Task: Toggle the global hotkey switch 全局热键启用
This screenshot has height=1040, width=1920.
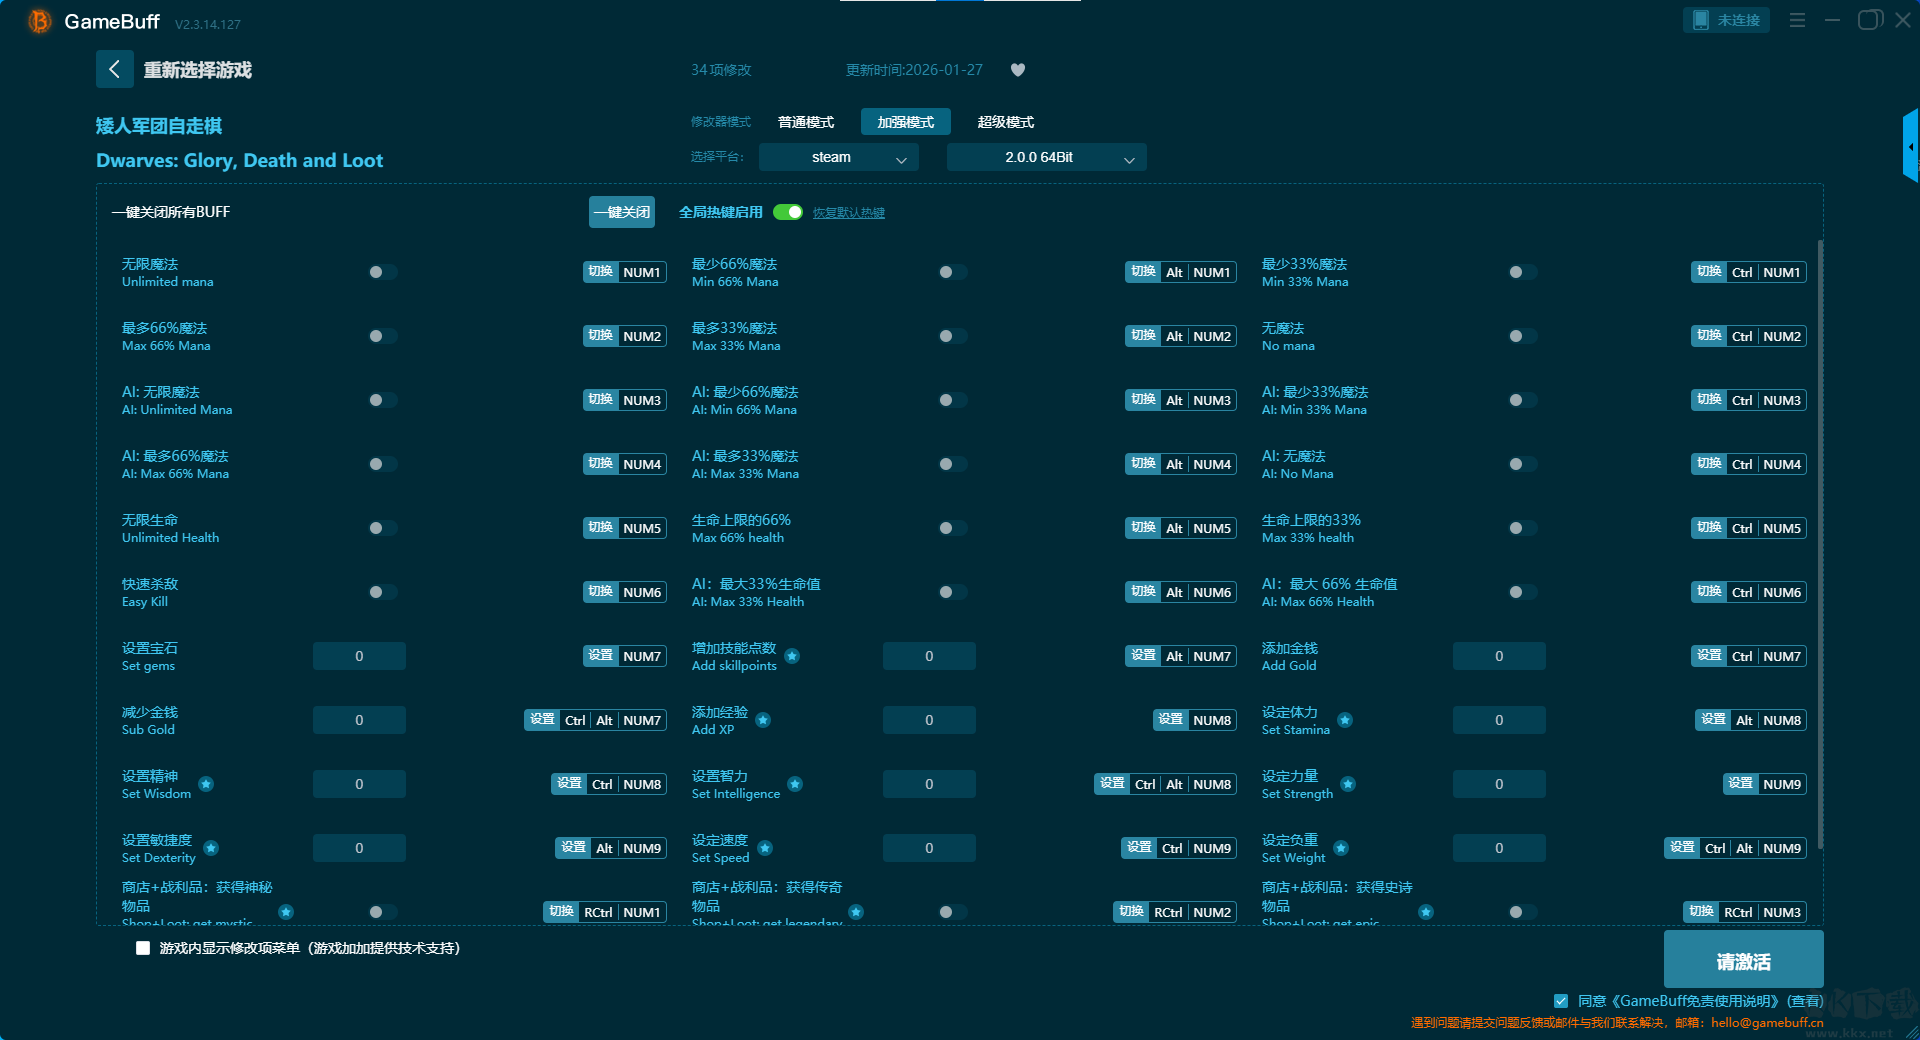Action: [788, 212]
